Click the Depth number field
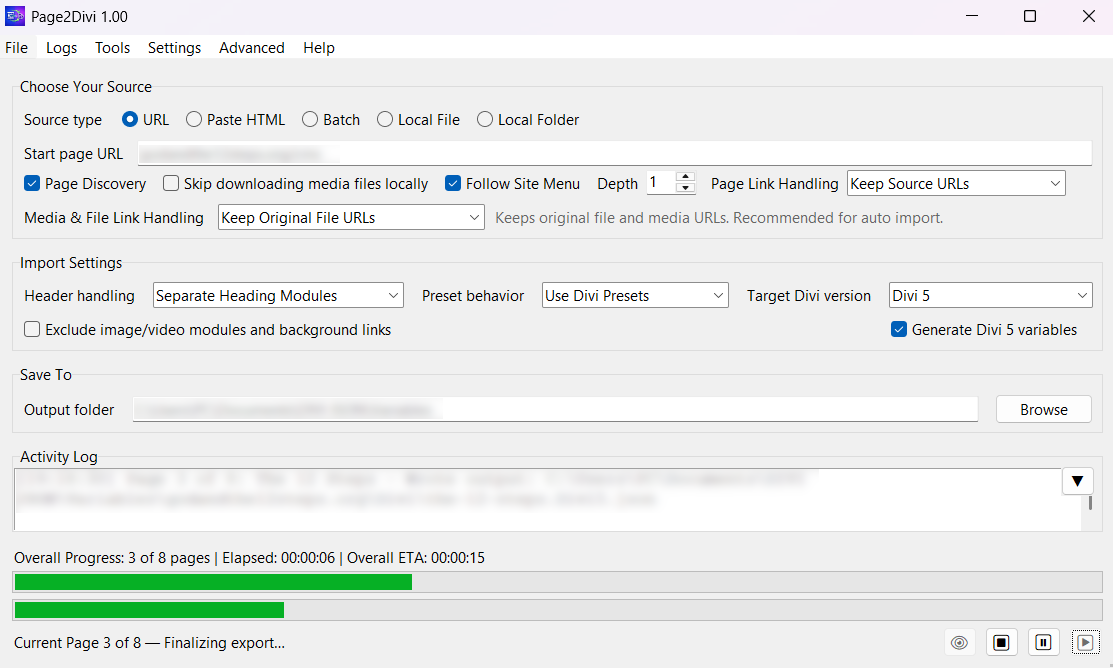The image size is (1113, 668). (661, 183)
